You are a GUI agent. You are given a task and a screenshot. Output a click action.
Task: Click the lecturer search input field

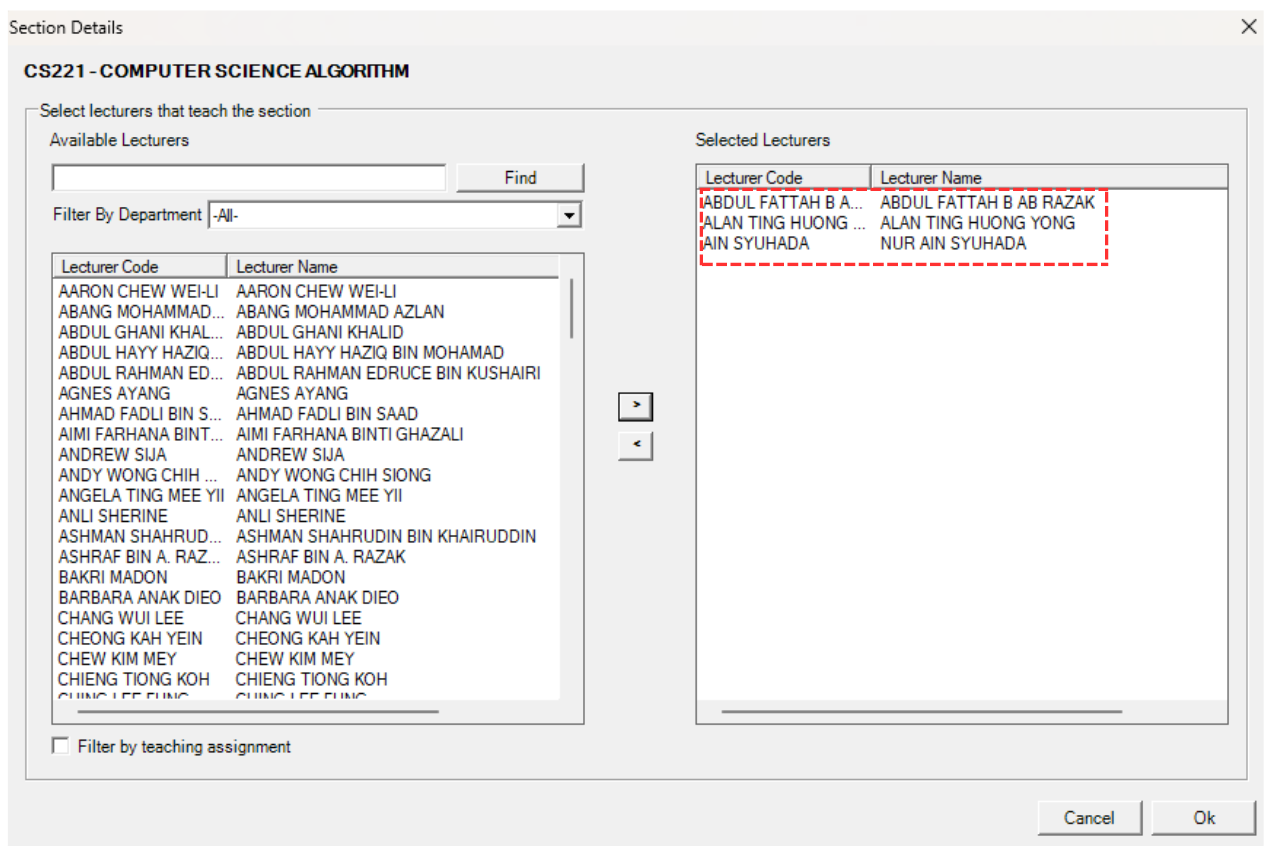point(249,178)
